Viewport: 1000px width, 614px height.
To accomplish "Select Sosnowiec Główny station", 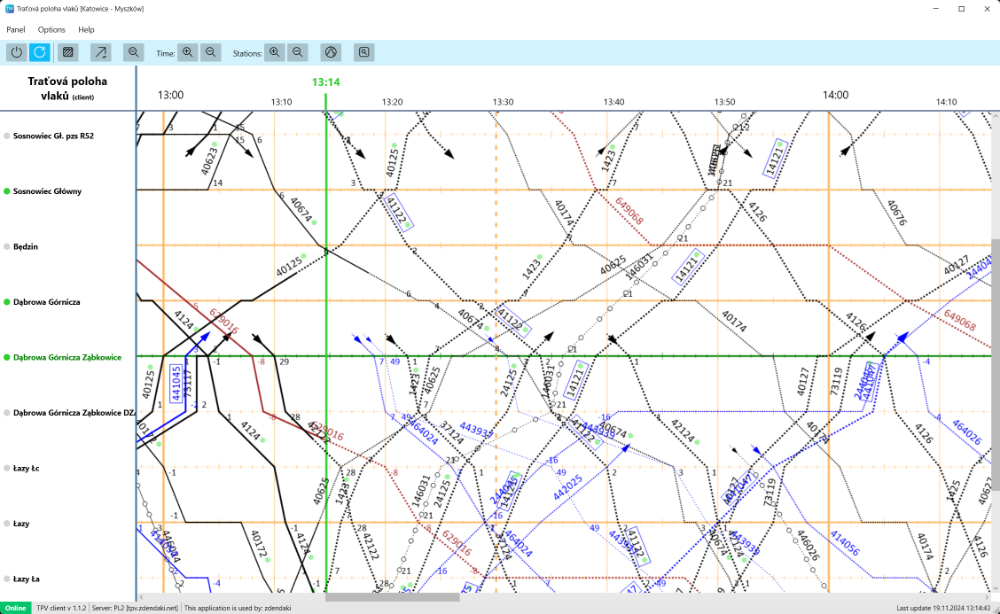I will [x=47, y=190].
